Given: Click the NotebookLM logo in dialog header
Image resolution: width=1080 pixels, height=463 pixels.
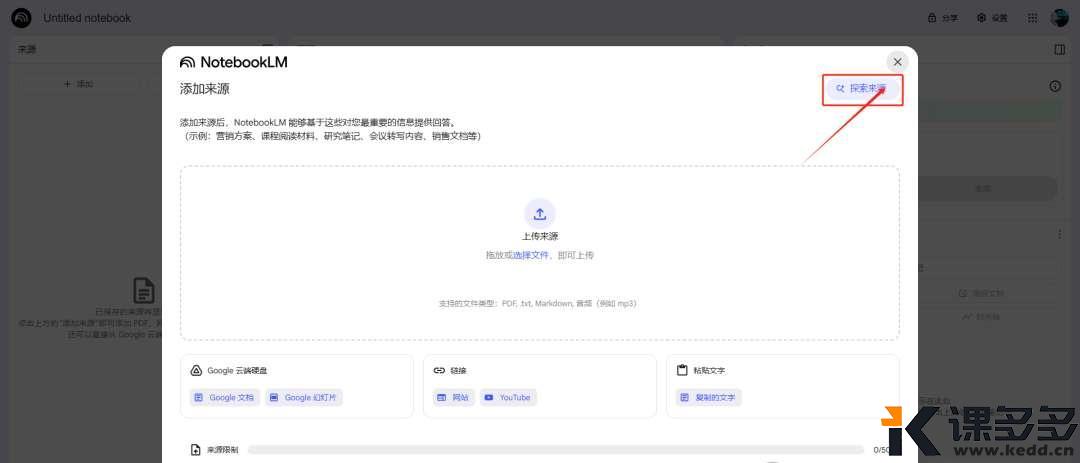Looking at the screenshot, I should point(233,62).
